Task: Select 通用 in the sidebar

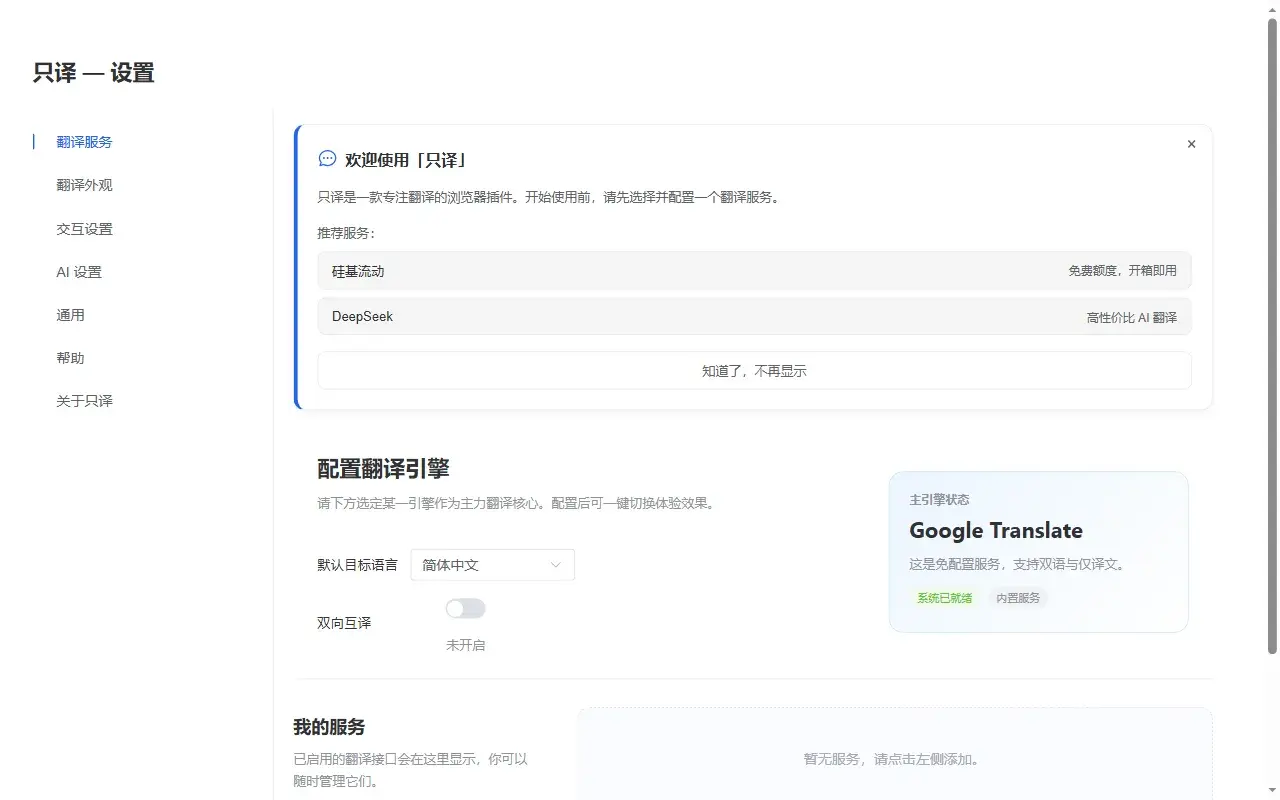Action: [x=71, y=315]
